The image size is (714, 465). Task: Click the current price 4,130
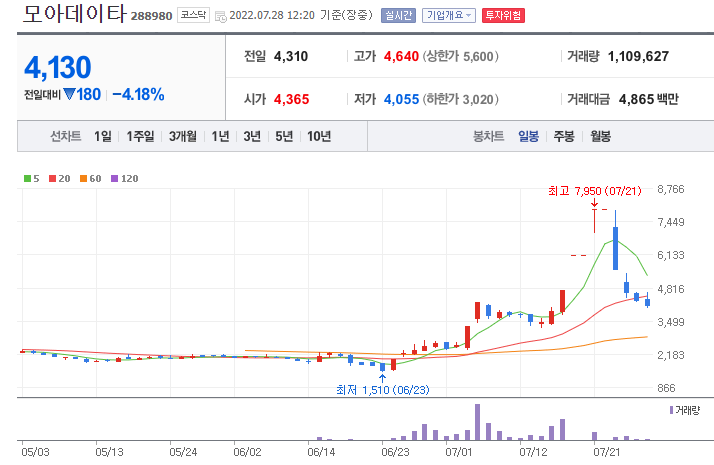pyautogui.click(x=58, y=67)
